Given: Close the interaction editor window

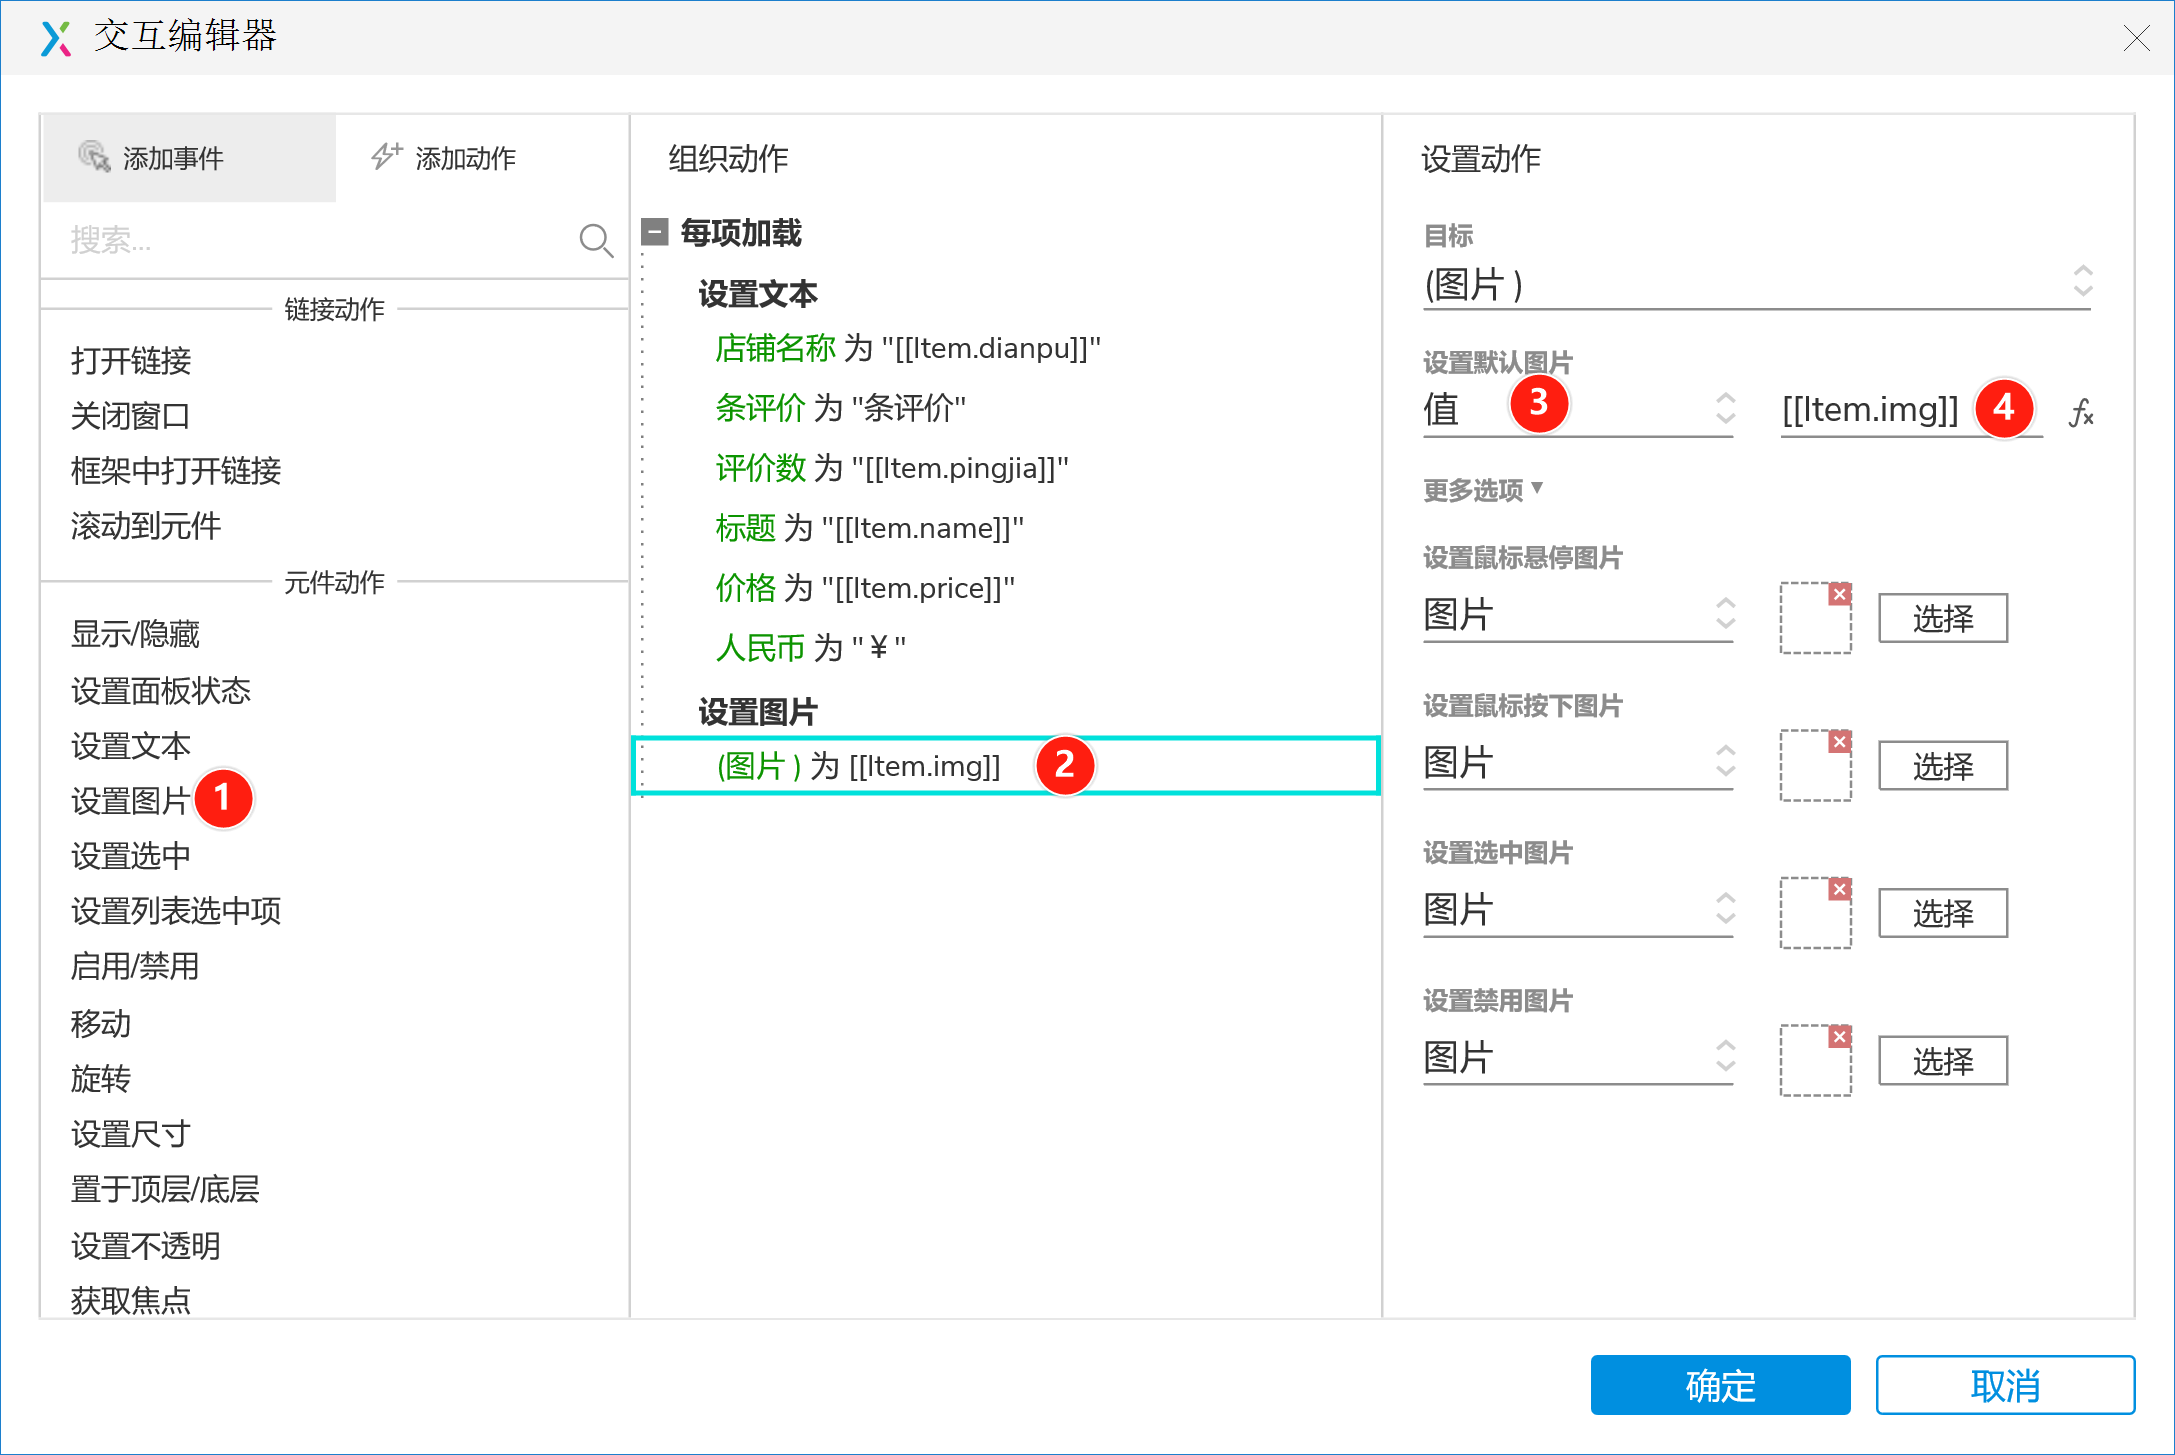Looking at the screenshot, I should 2136,38.
